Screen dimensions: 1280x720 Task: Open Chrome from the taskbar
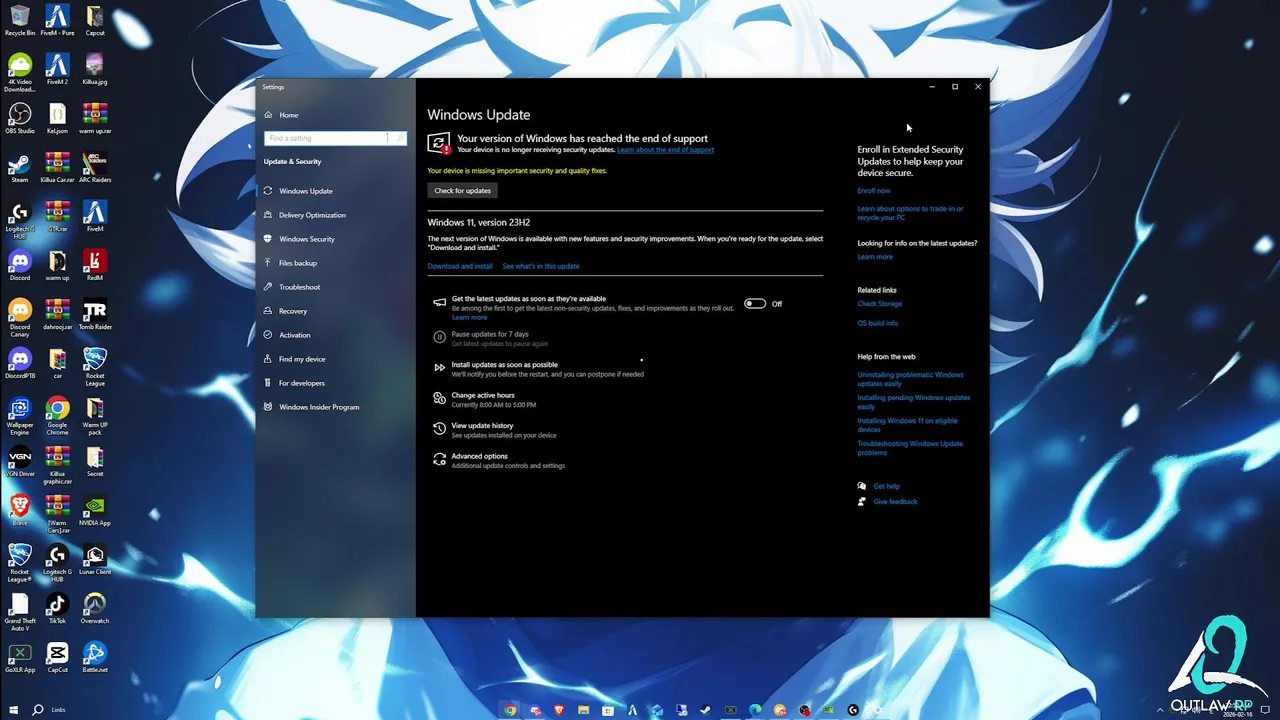510,710
